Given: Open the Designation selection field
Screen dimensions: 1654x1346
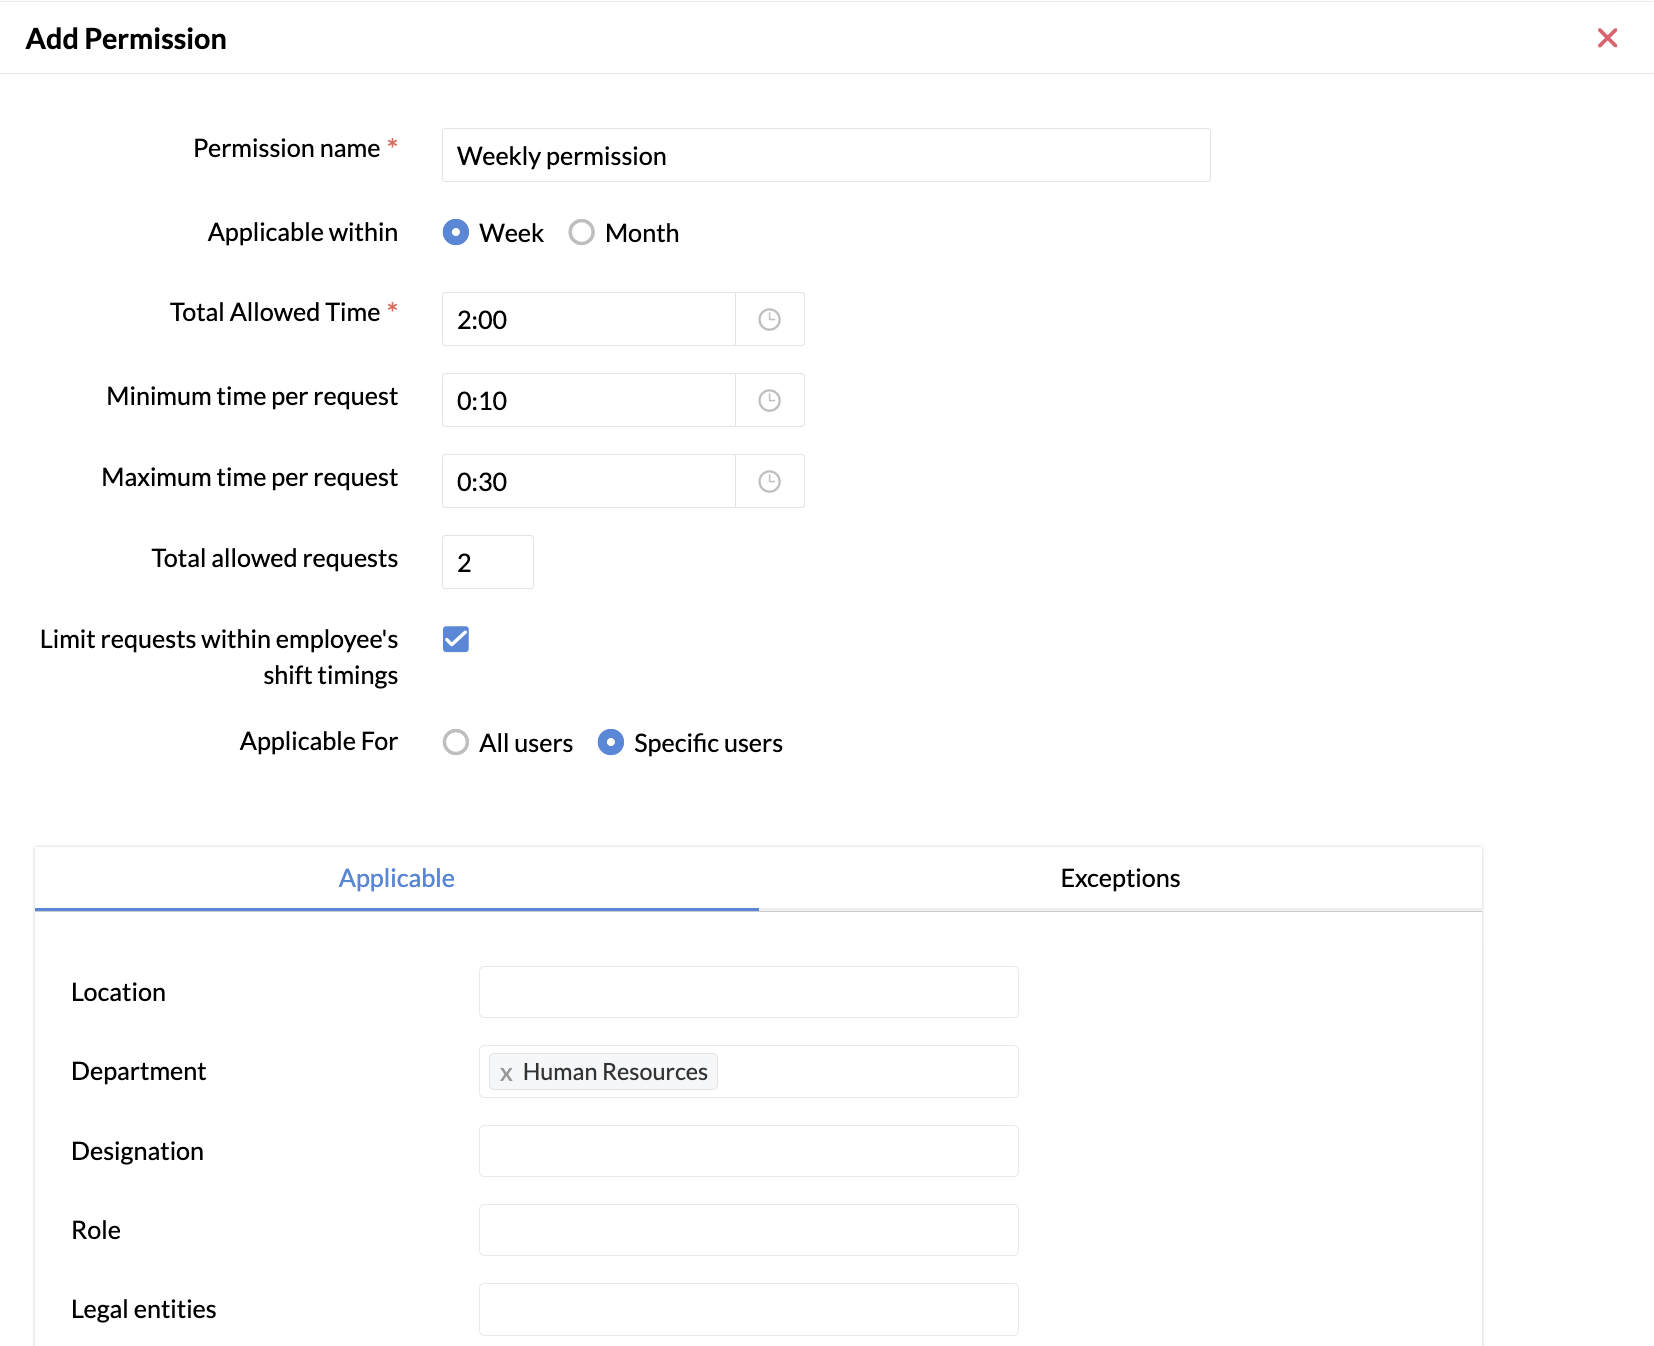Looking at the screenshot, I should click(x=749, y=1151).
